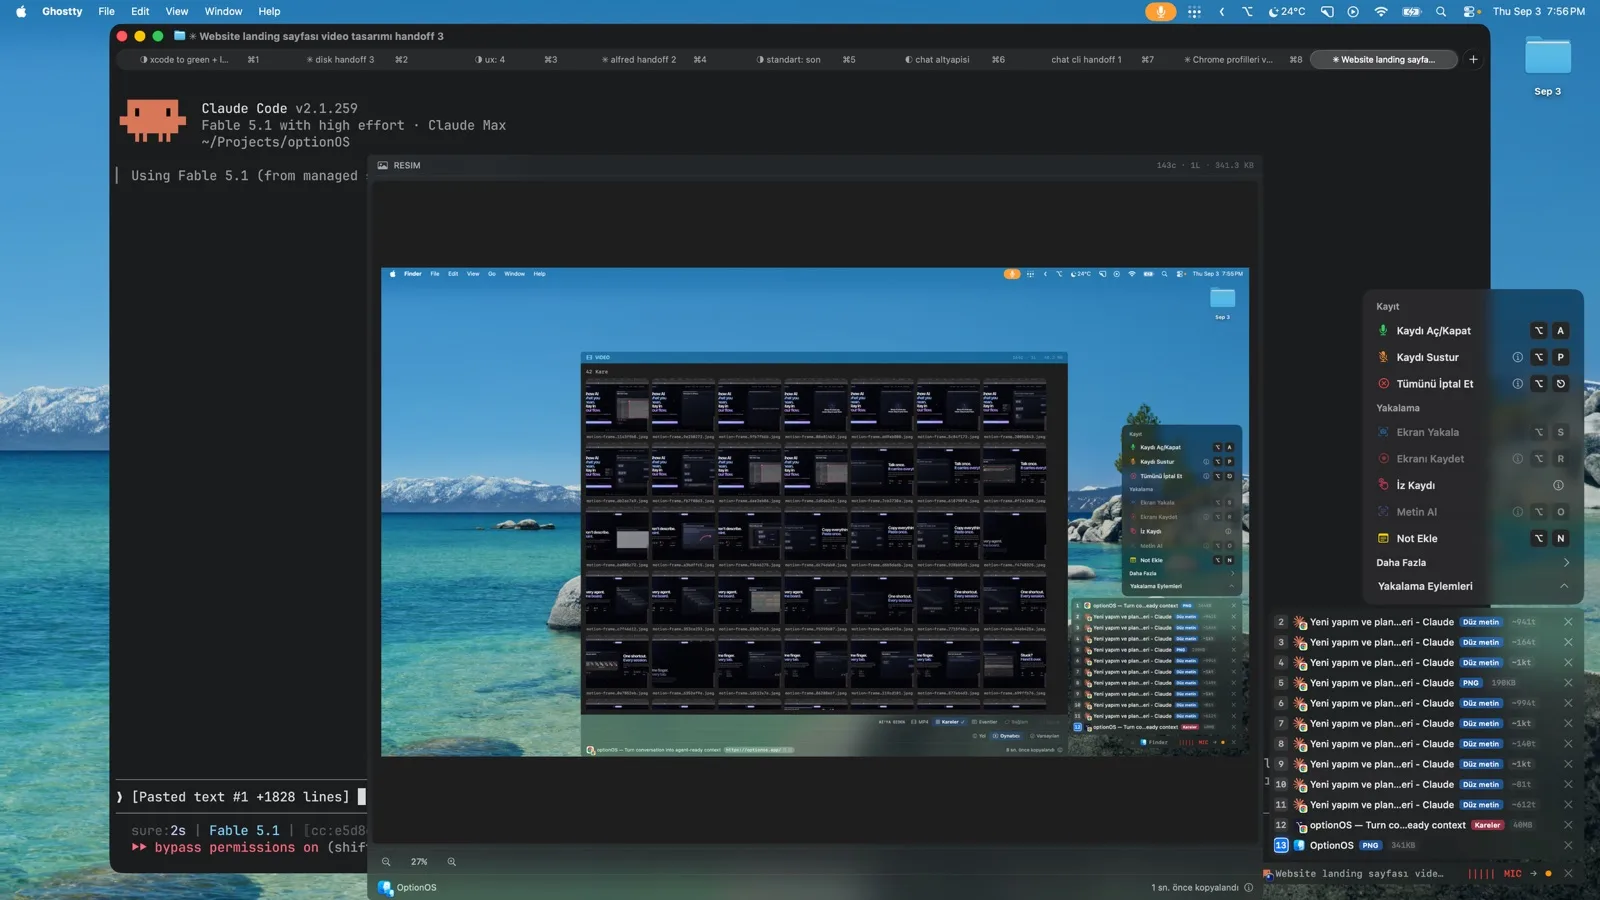Click the orange microphone indicator in the menu bar
The image size is (1600, 900).
pos(1160,12)
